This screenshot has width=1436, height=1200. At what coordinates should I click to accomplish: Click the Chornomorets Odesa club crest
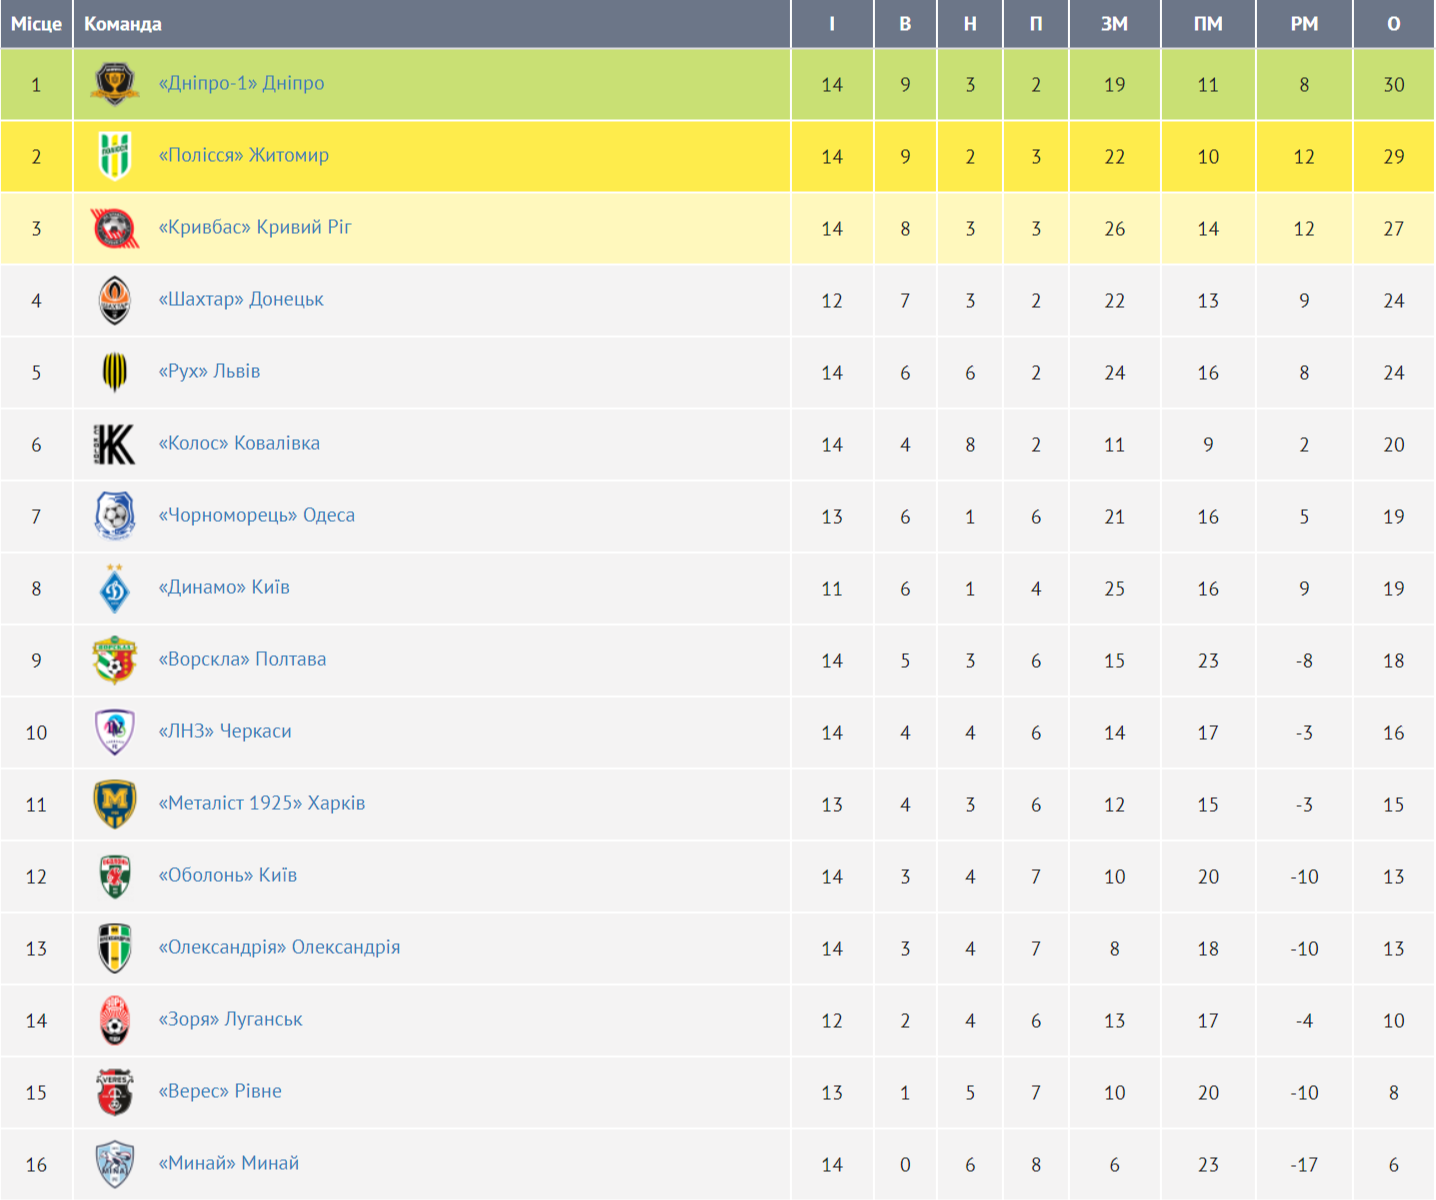pyautogui.click(x=115, y=516)
